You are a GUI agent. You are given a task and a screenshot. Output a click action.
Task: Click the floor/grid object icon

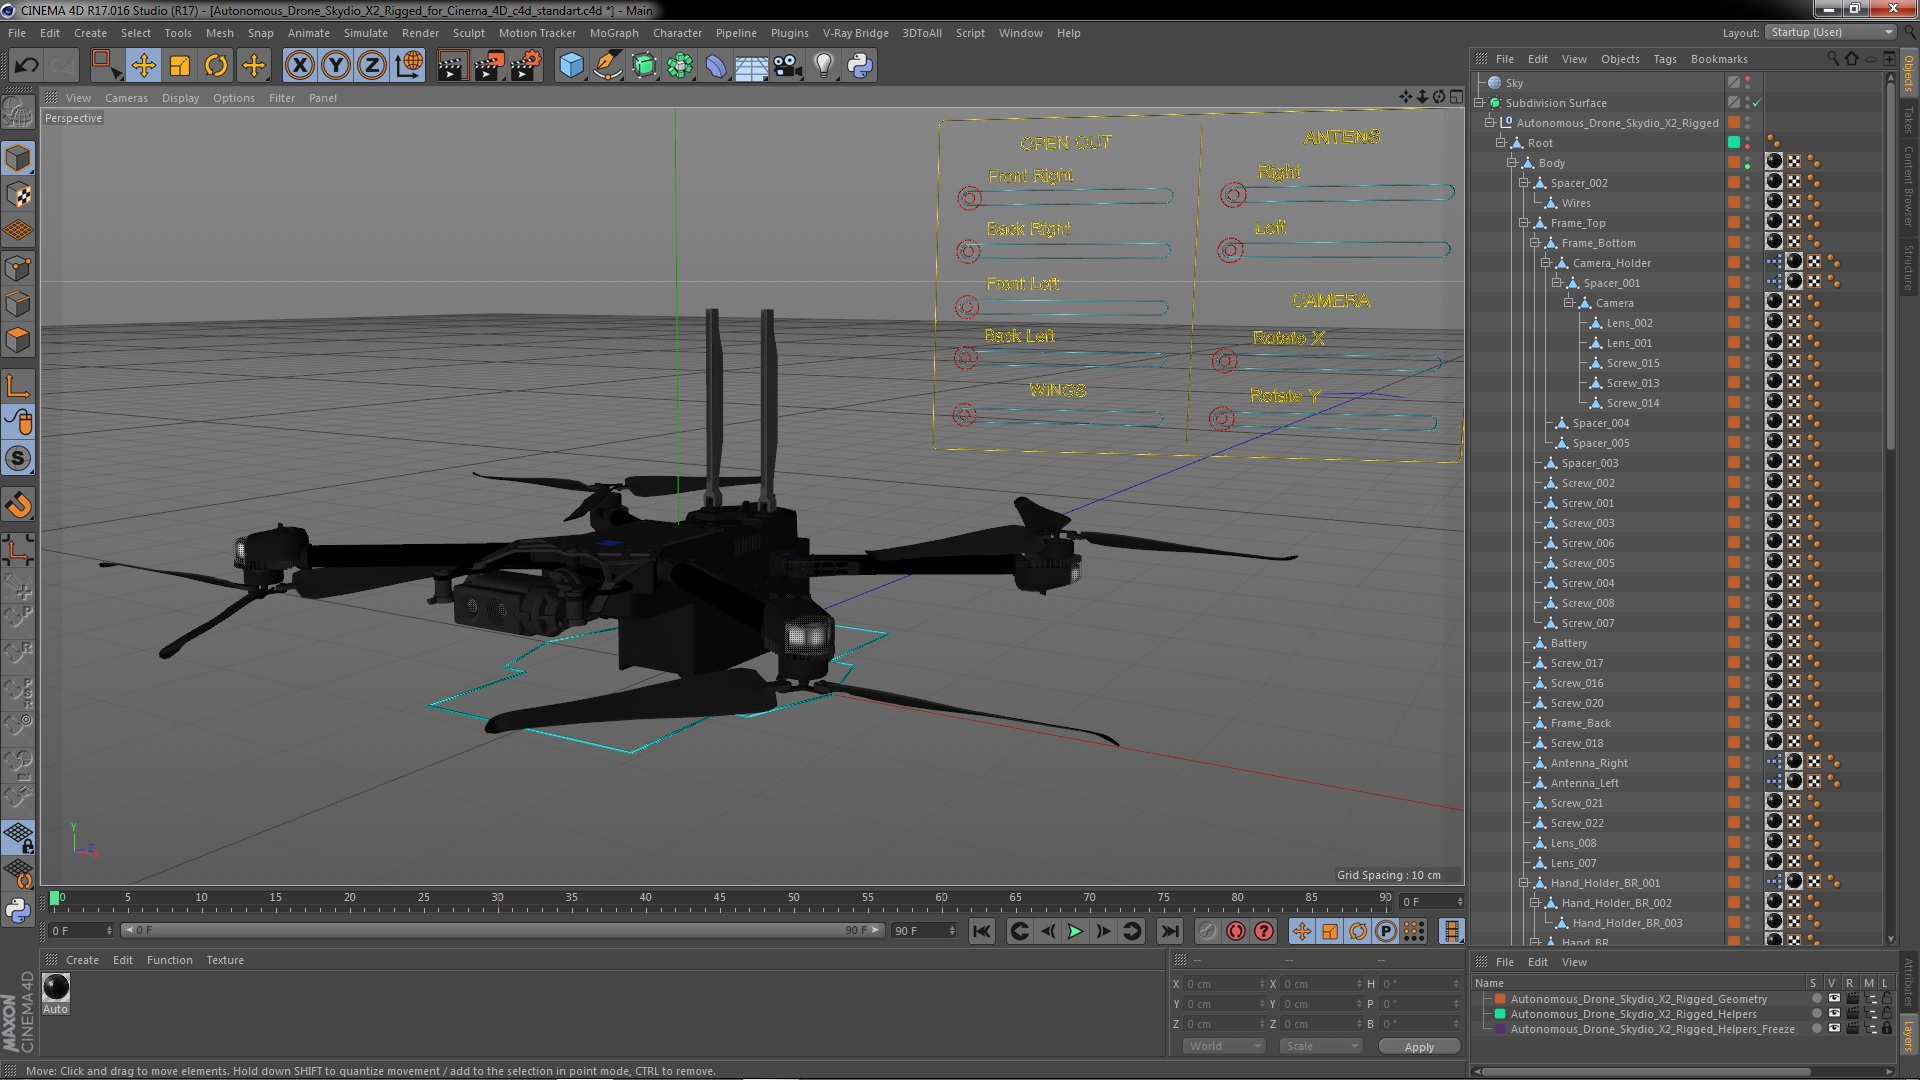click(x=751, y=66)
